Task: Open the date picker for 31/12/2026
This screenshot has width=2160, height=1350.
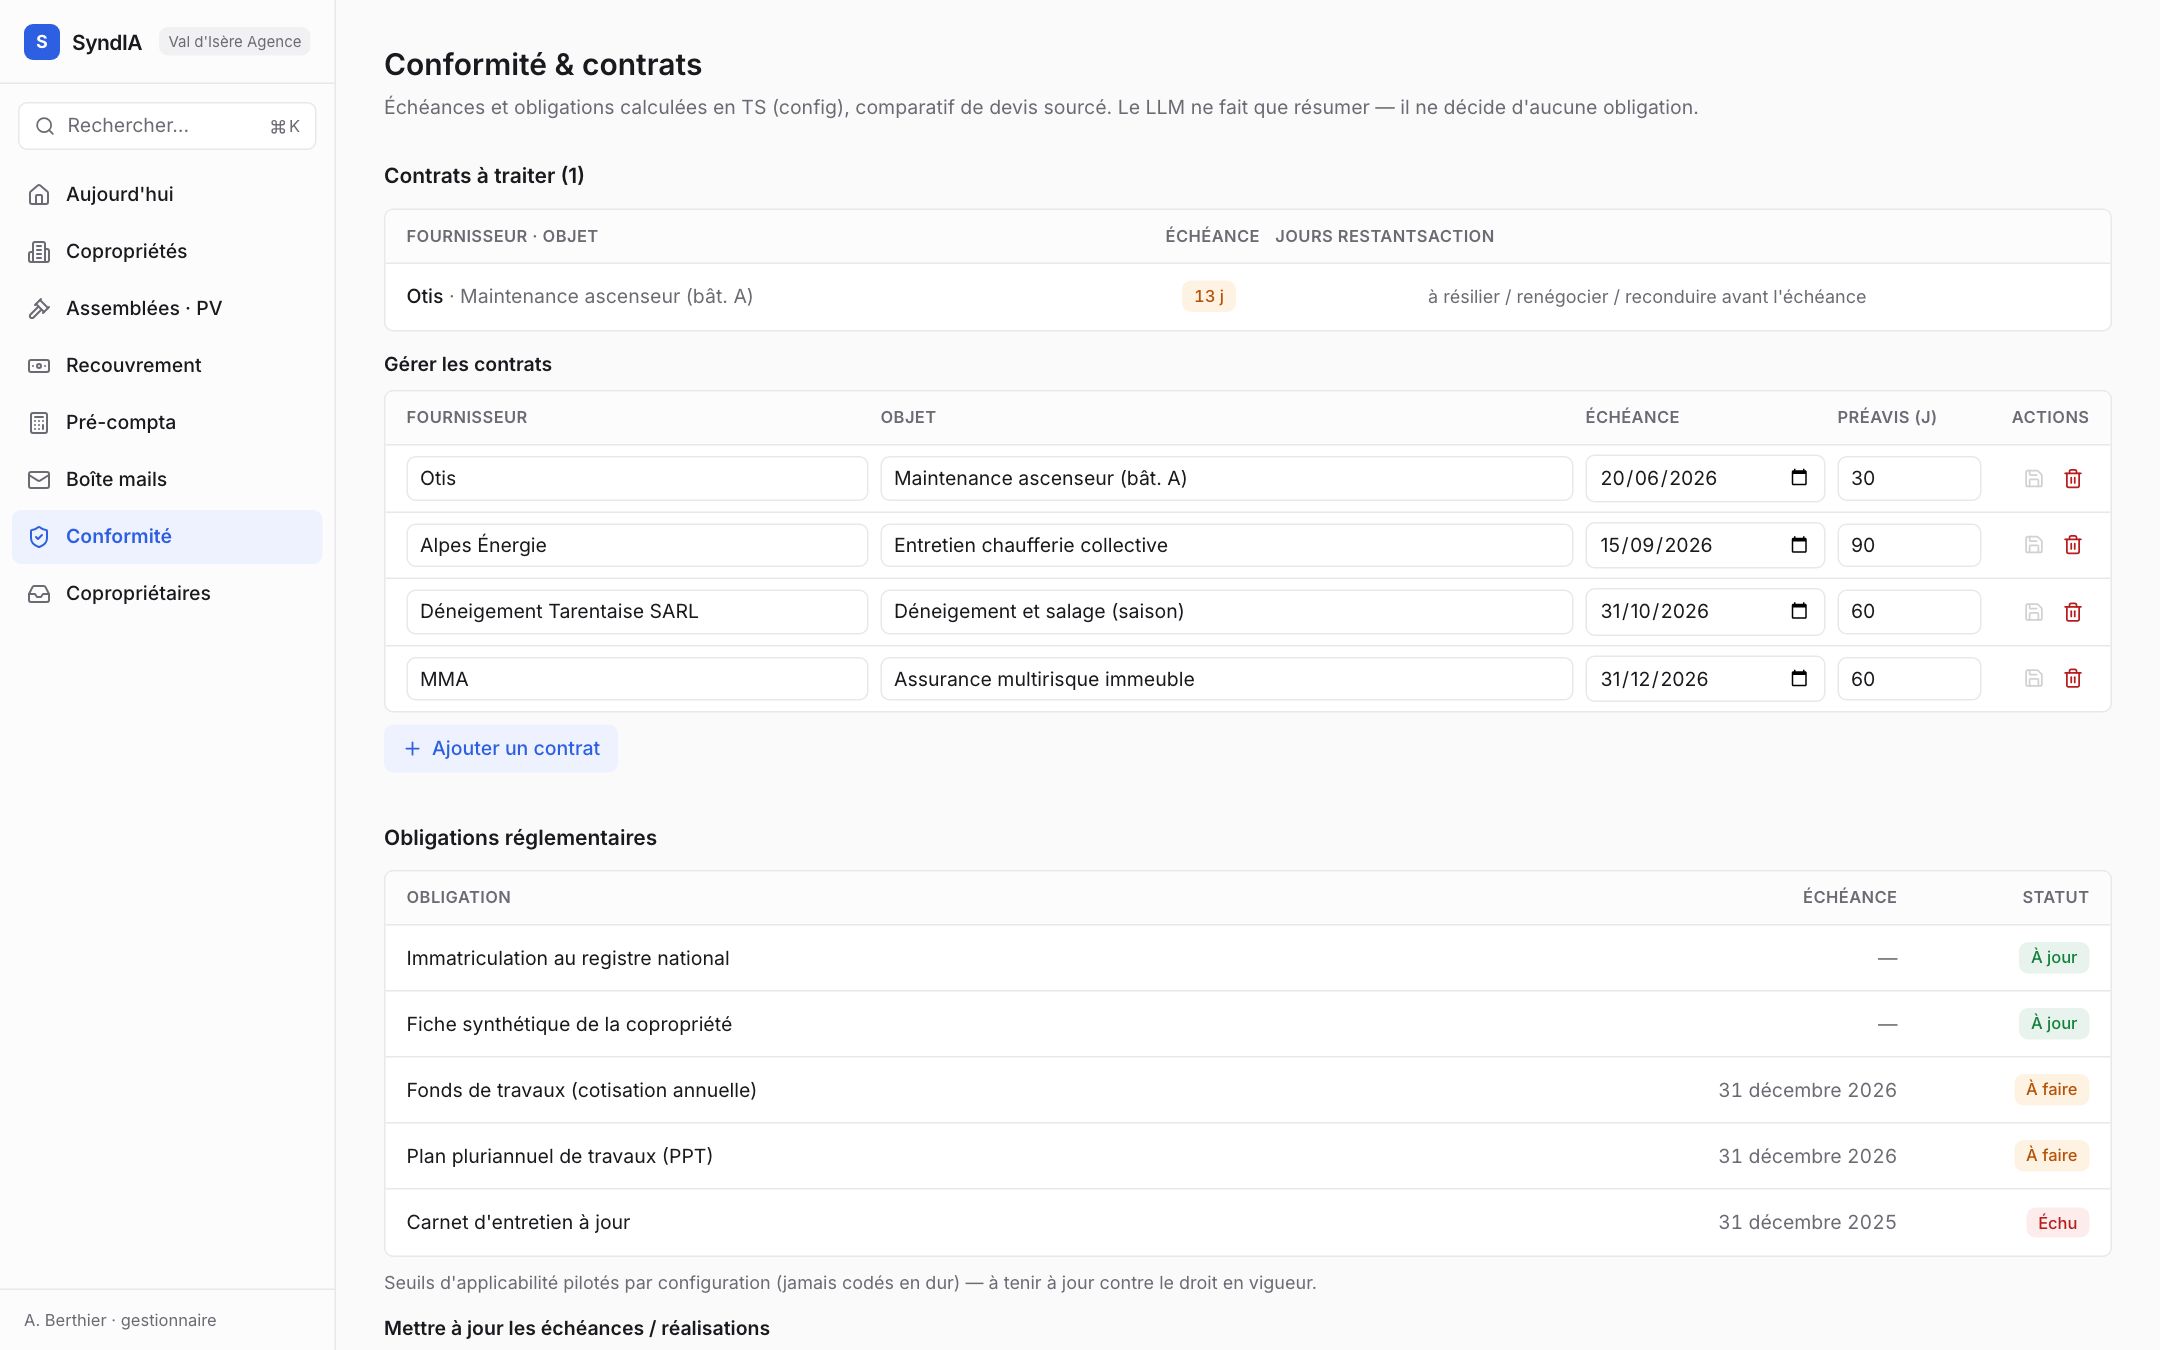Action: point(1799,678)
